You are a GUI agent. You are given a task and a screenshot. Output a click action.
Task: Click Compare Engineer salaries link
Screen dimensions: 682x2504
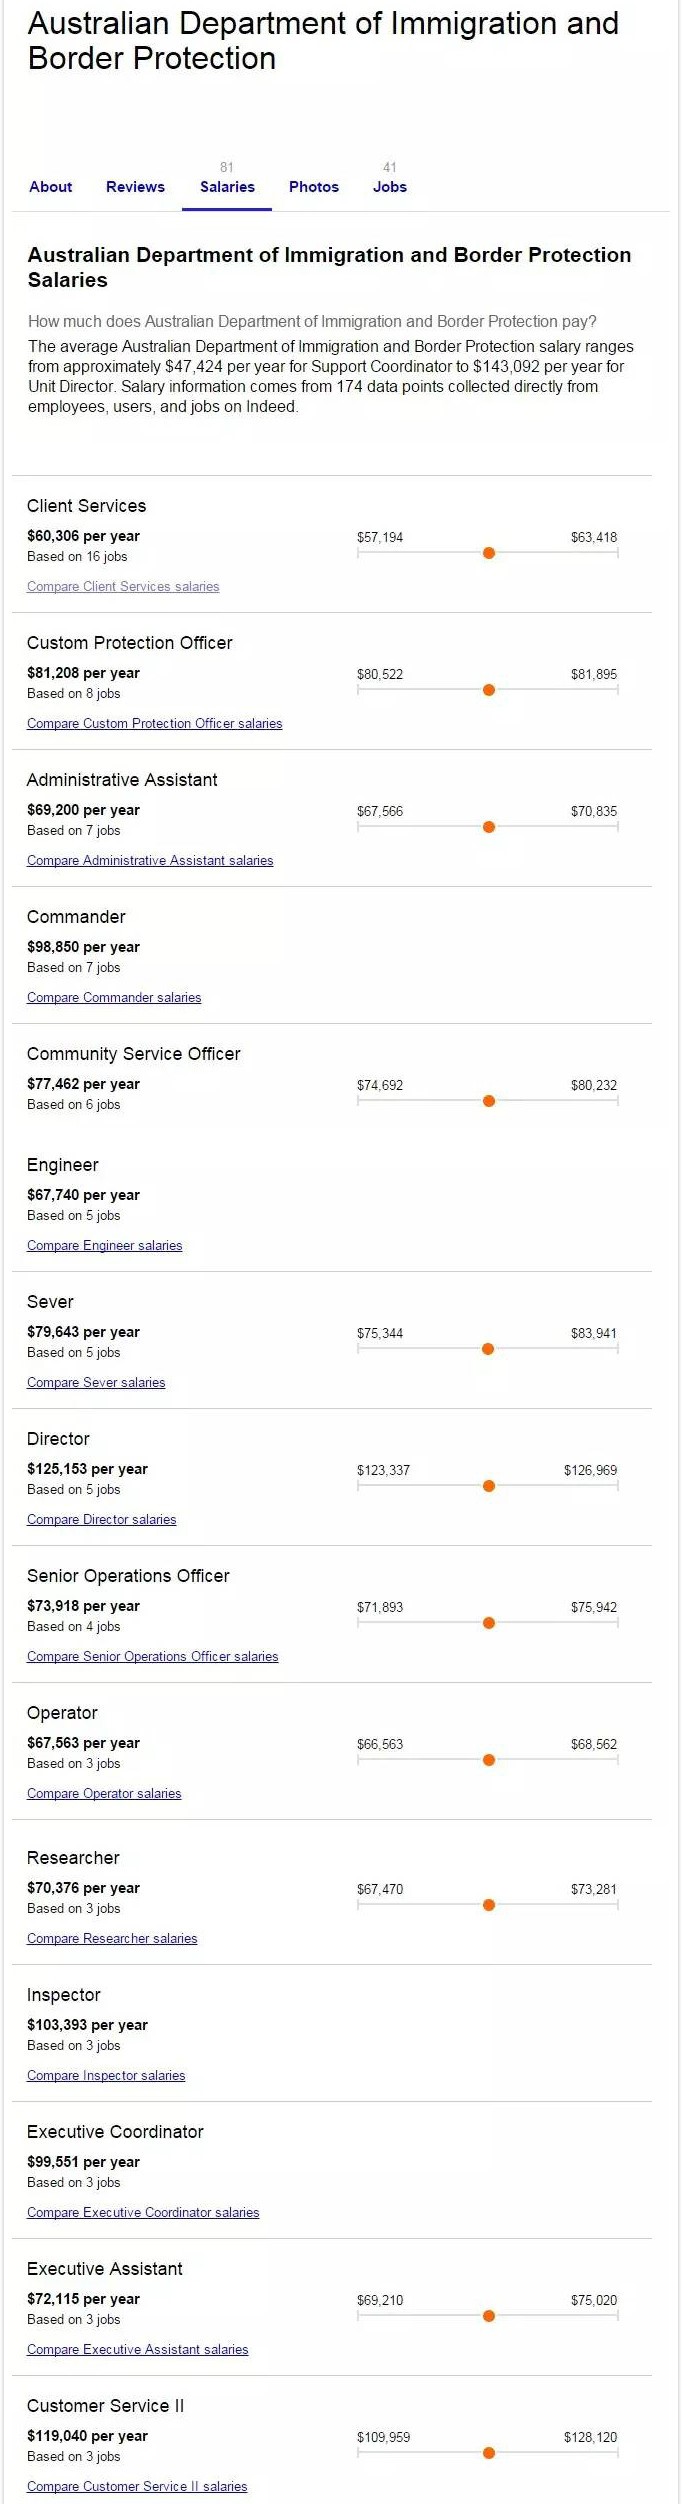coord(105,1246)
